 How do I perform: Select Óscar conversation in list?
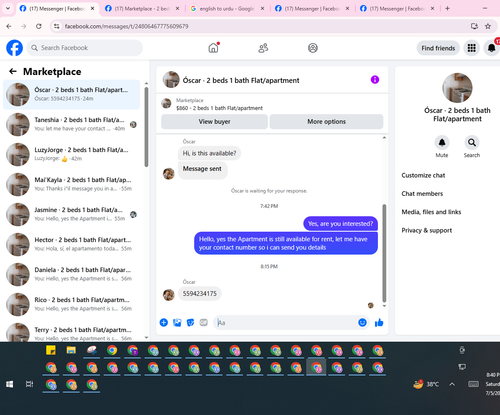tap(72, 94)
